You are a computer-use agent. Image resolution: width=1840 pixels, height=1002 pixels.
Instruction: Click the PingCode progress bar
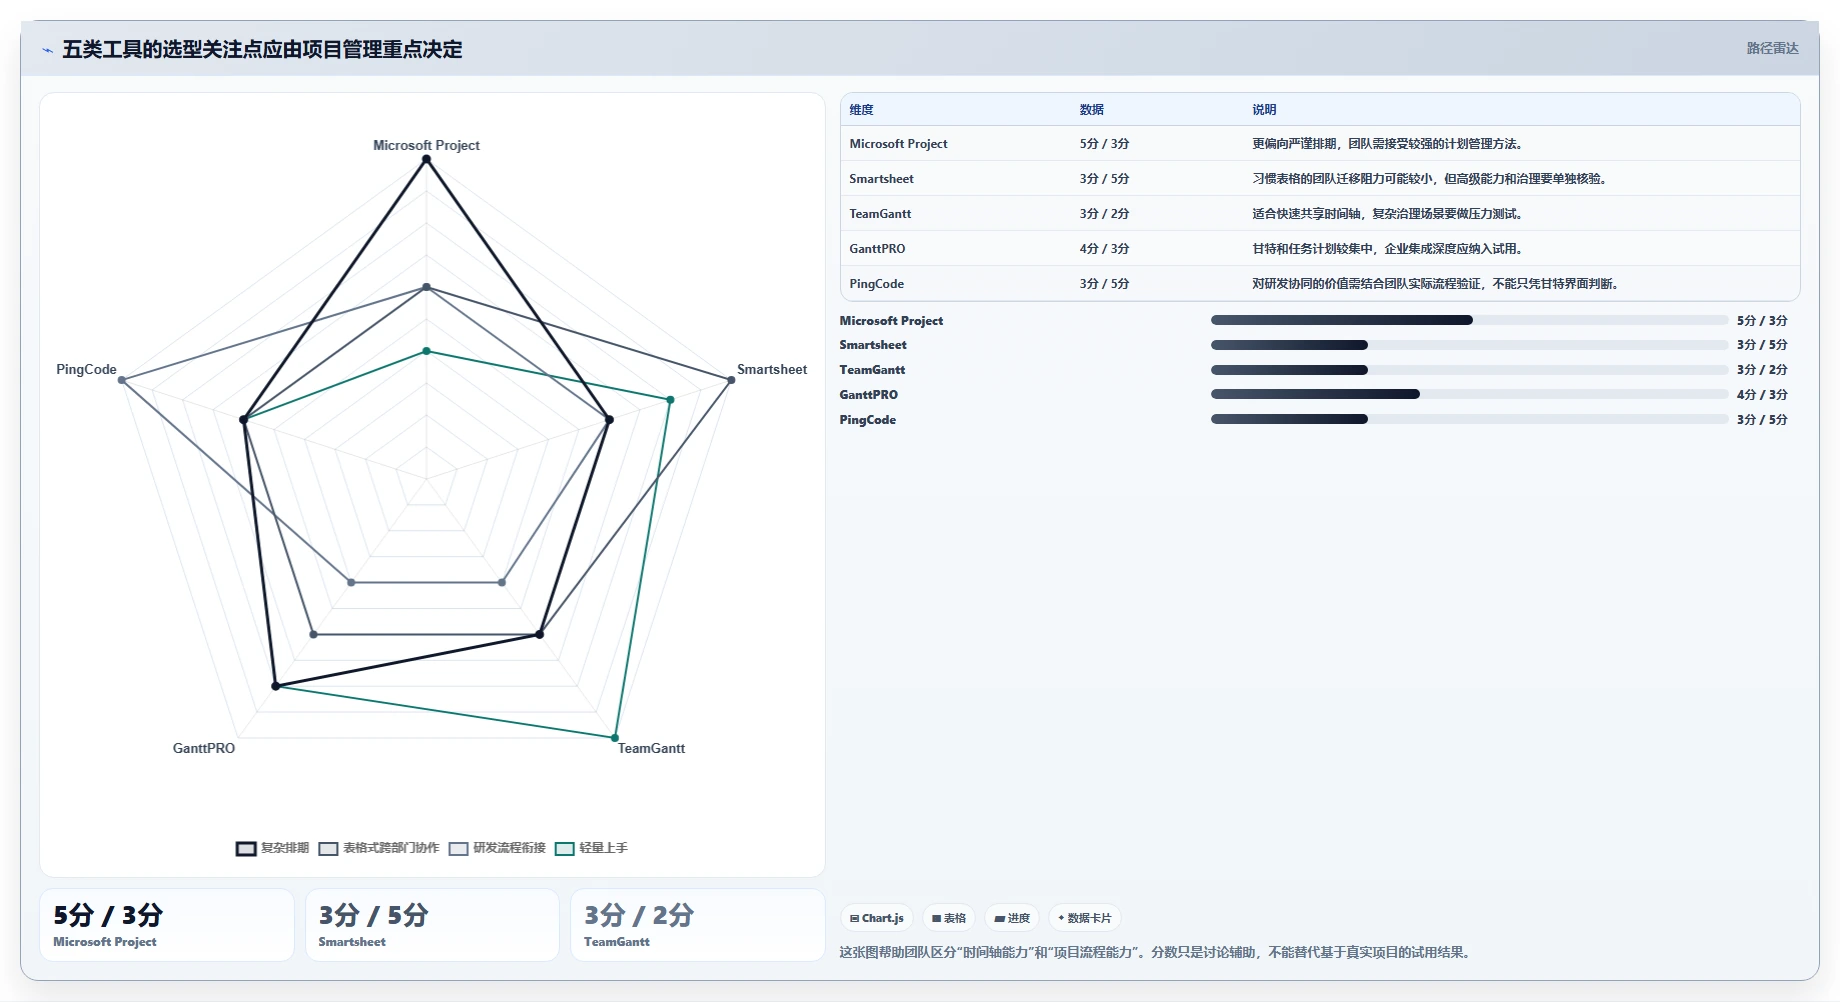[x=1469, y=419]
